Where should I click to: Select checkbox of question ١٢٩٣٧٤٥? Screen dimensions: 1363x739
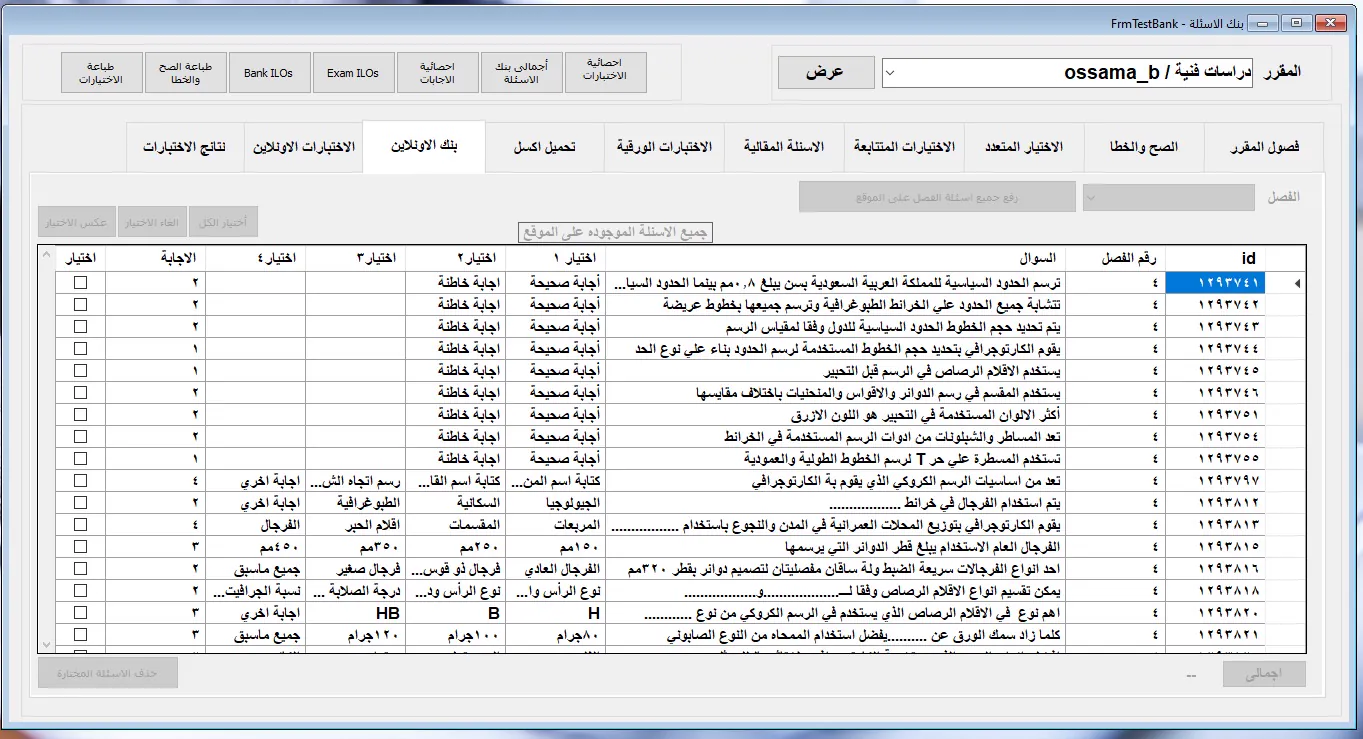(81, 370)
